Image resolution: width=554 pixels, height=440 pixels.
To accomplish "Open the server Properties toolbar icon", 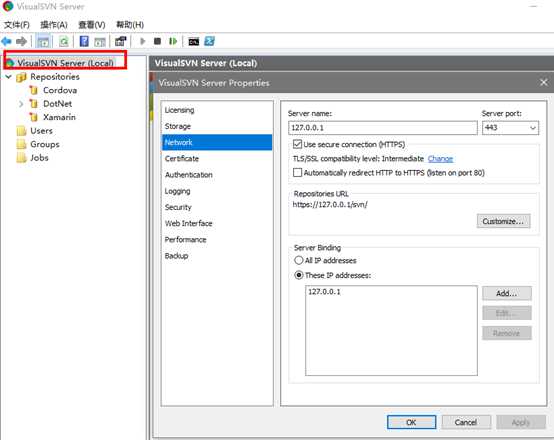I will tap(120, 41).
